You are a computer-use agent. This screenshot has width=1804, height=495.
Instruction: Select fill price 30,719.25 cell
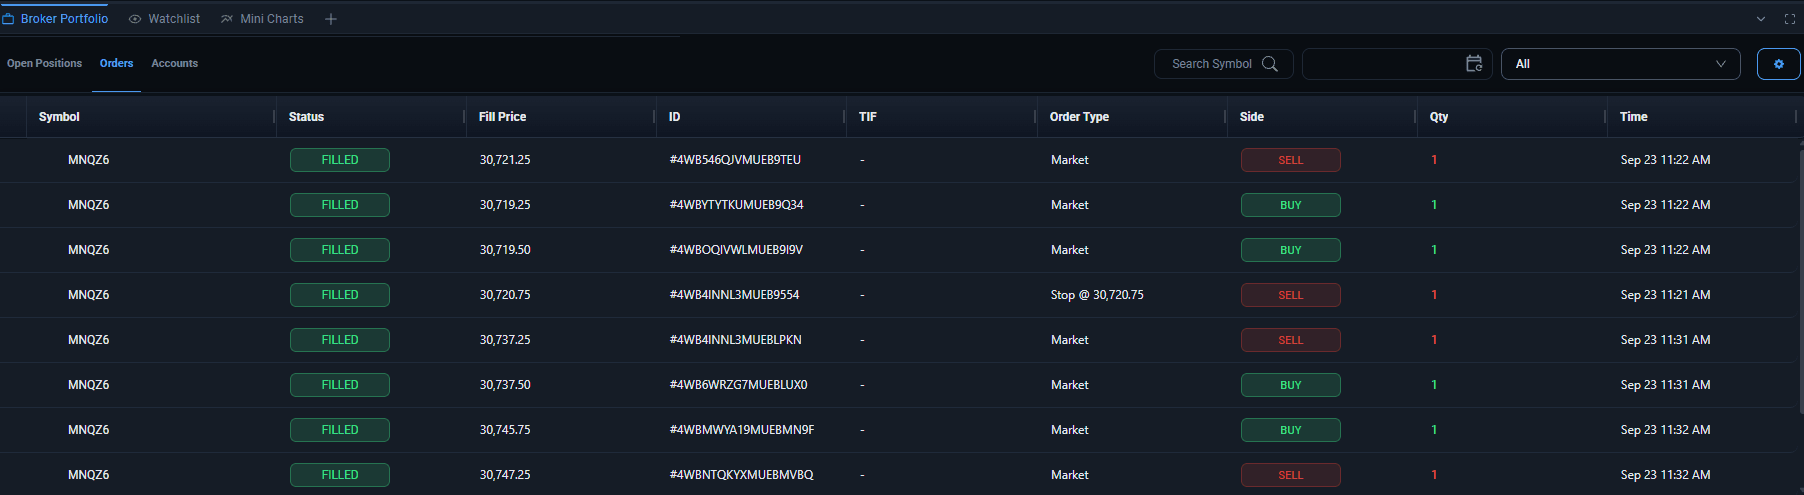click(505, 205)
